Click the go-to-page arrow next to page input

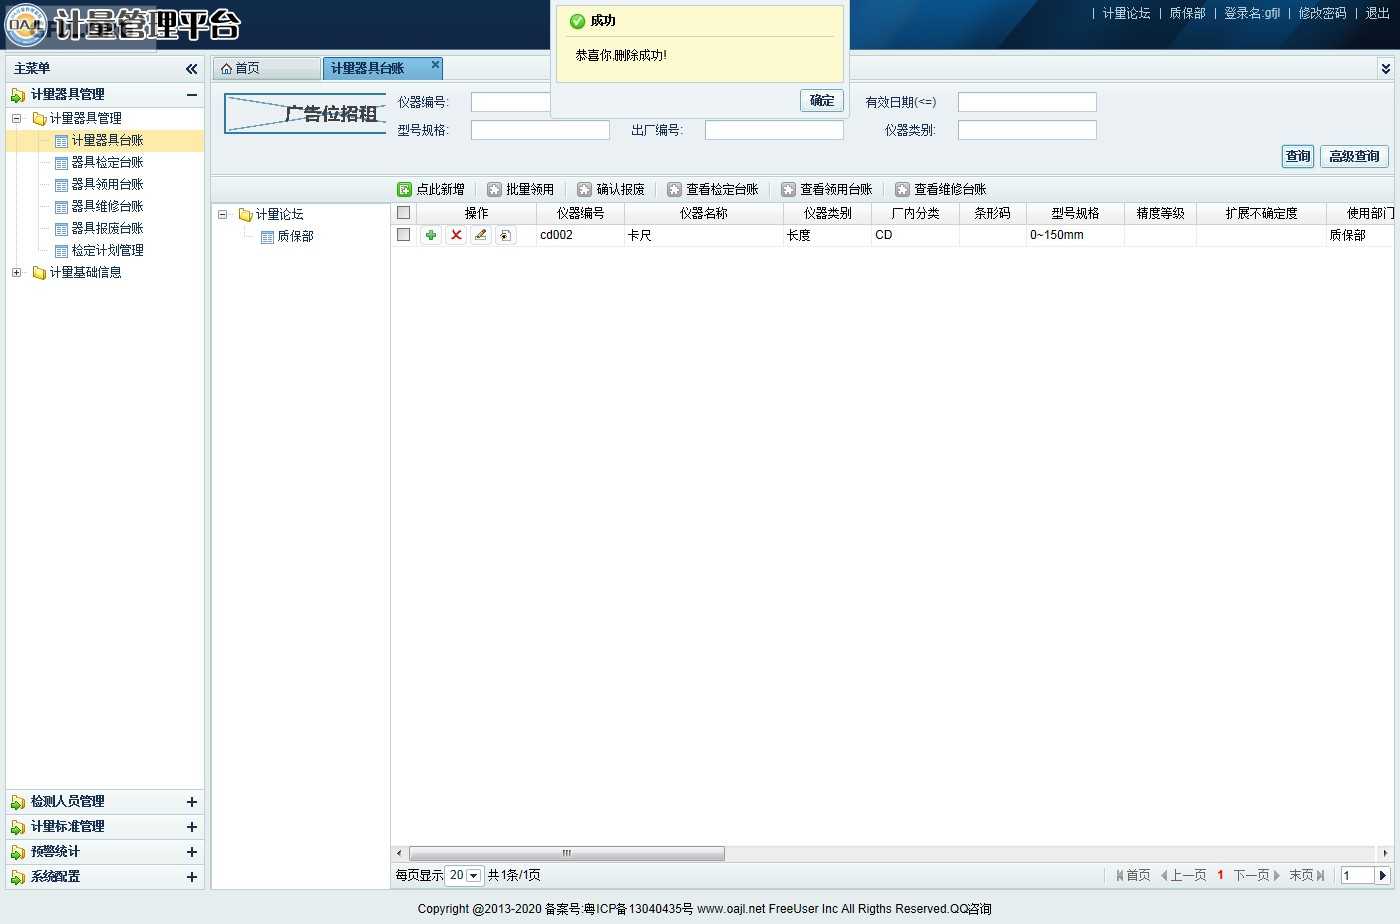1383,875
